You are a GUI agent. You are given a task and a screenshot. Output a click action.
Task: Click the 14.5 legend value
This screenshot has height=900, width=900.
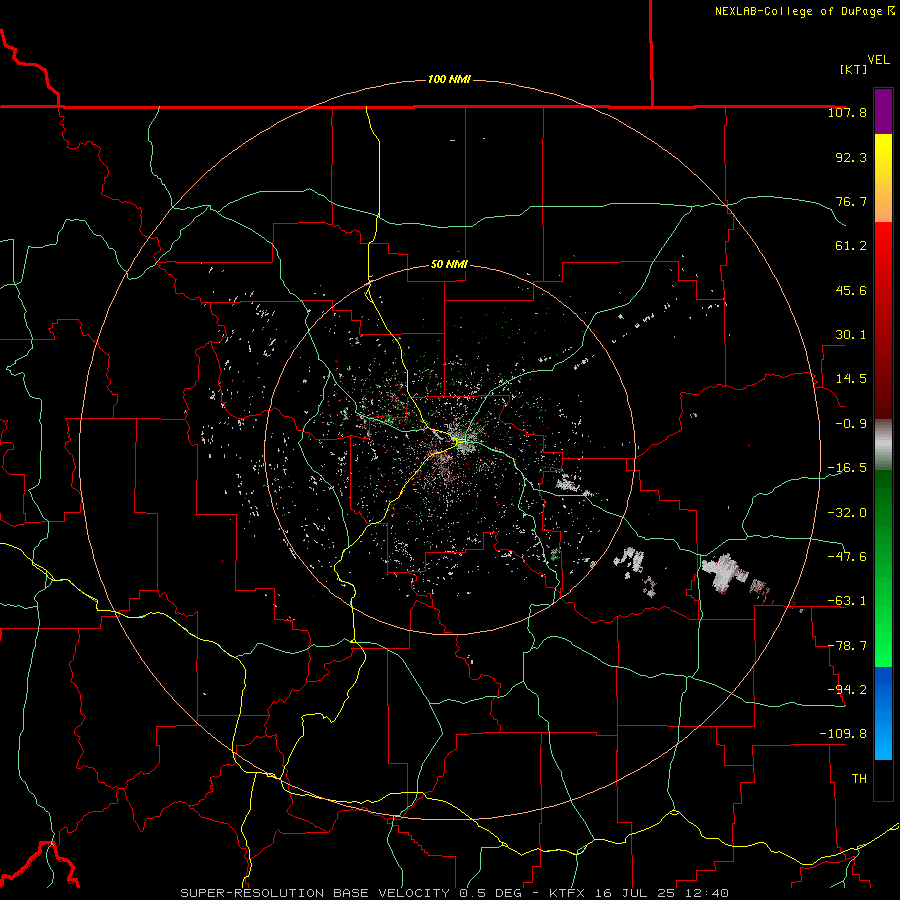[x=851, y=379]
